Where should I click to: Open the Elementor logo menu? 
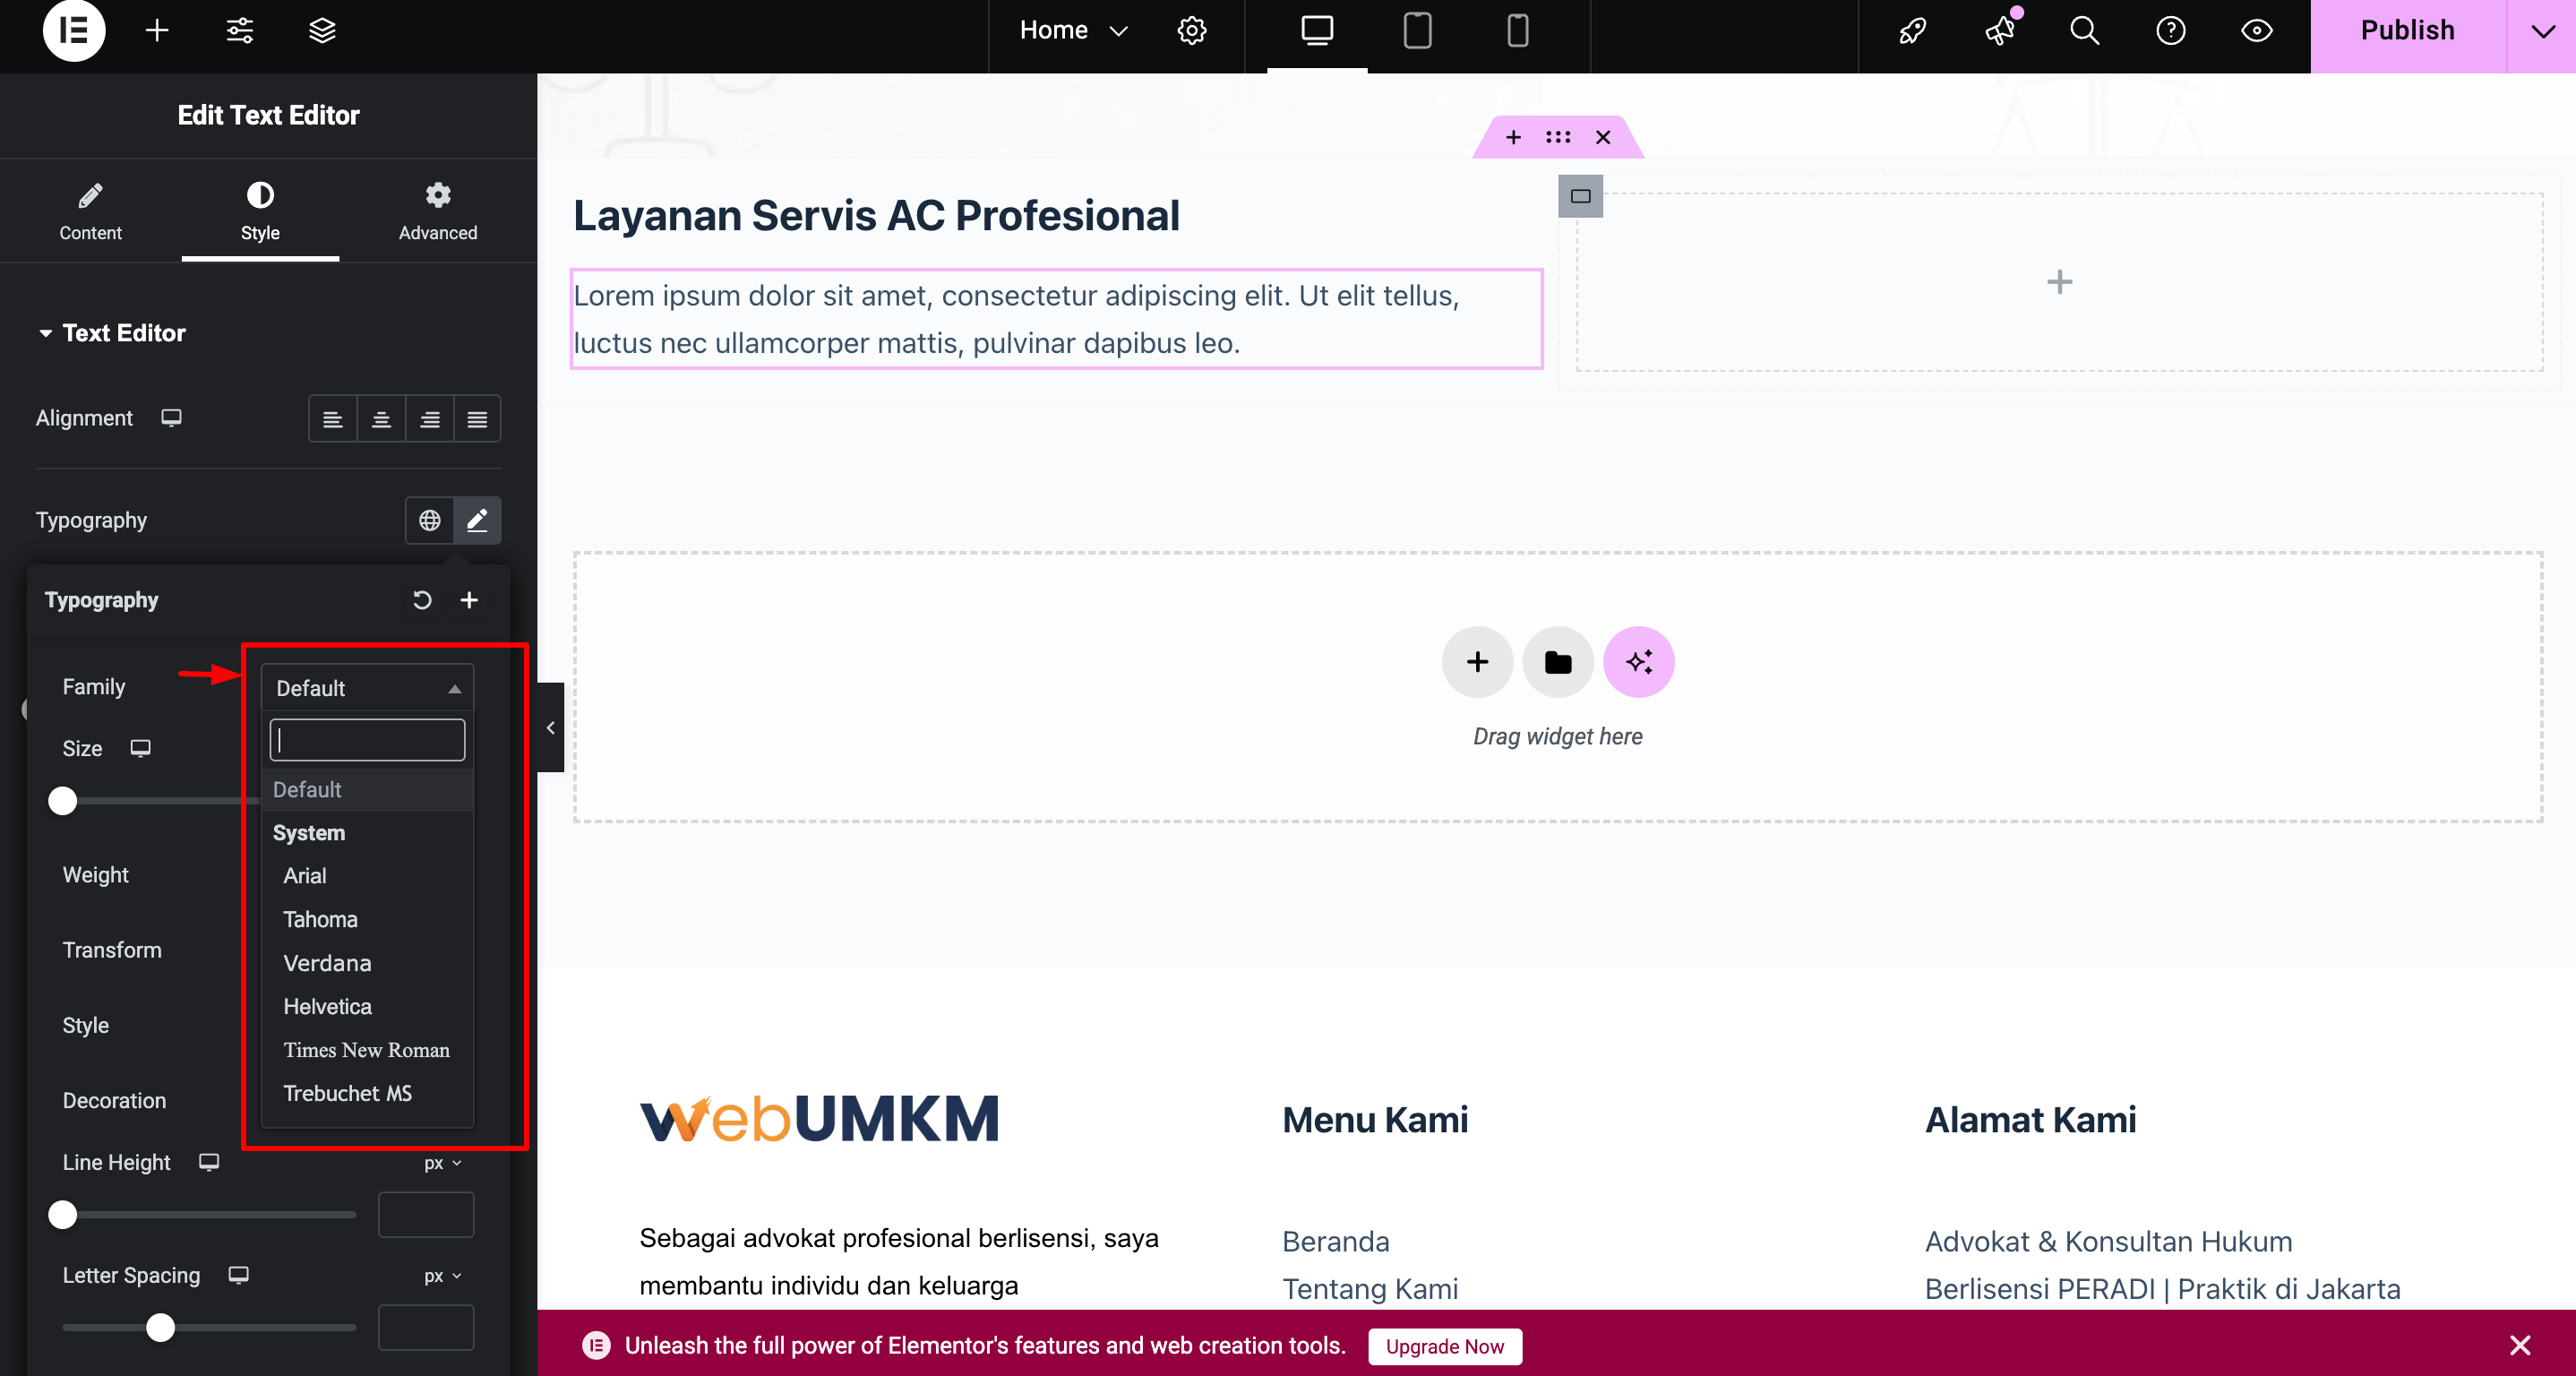[73, 31]
